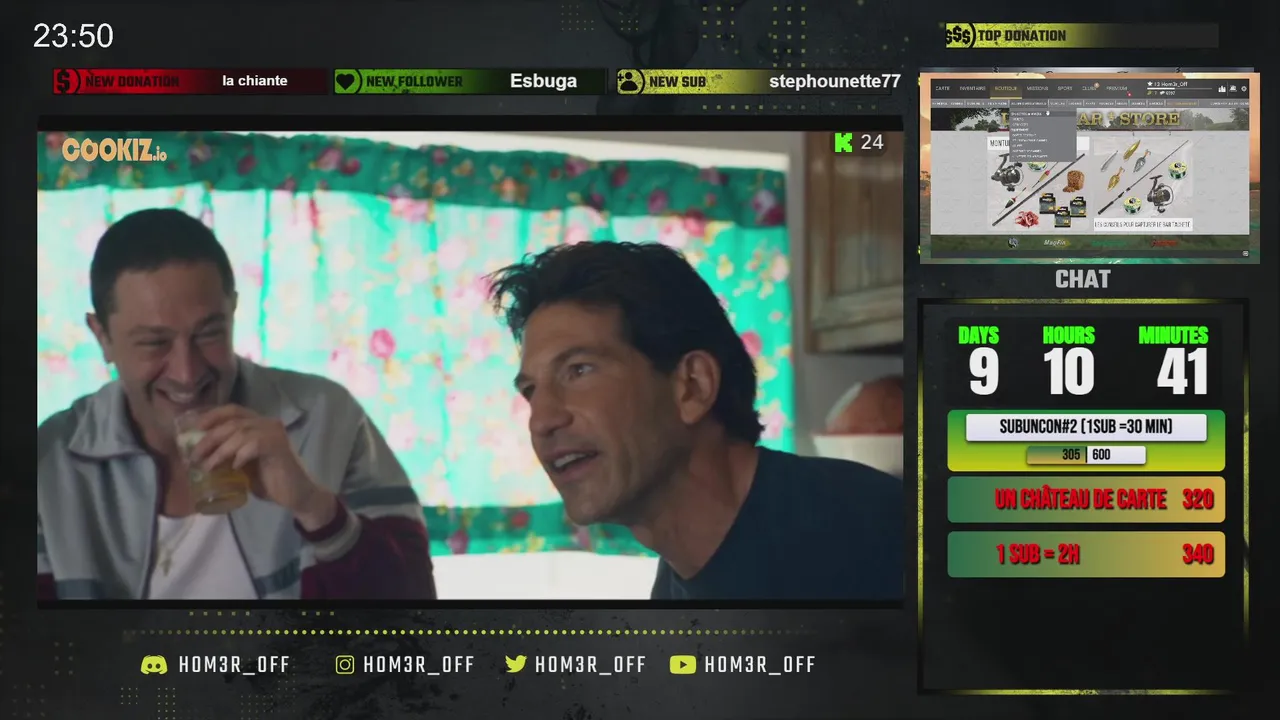Click the fishing game store thumbnail

click(1089, 167)
